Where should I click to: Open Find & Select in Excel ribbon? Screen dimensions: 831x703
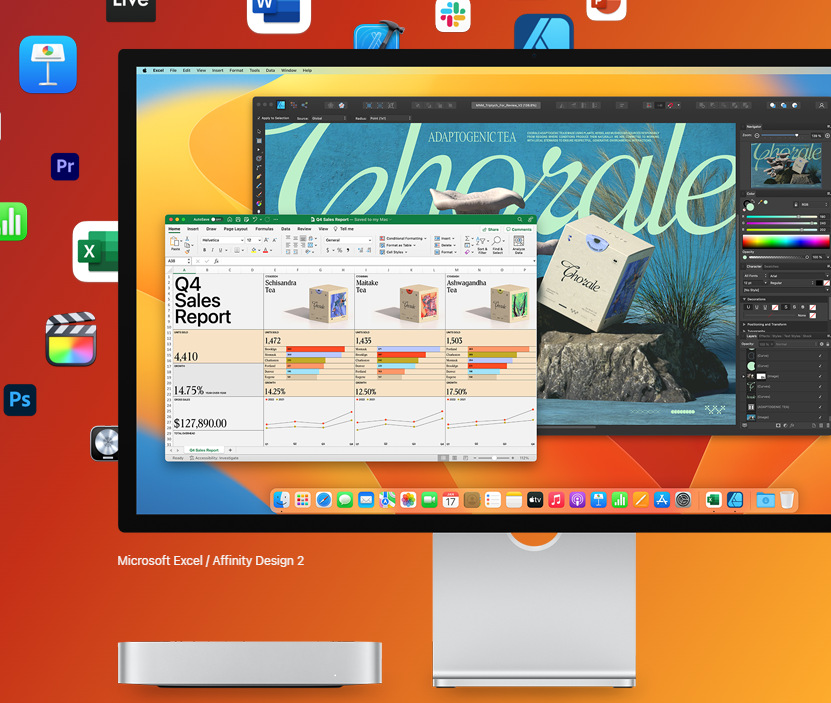click(x=497, y=245)
